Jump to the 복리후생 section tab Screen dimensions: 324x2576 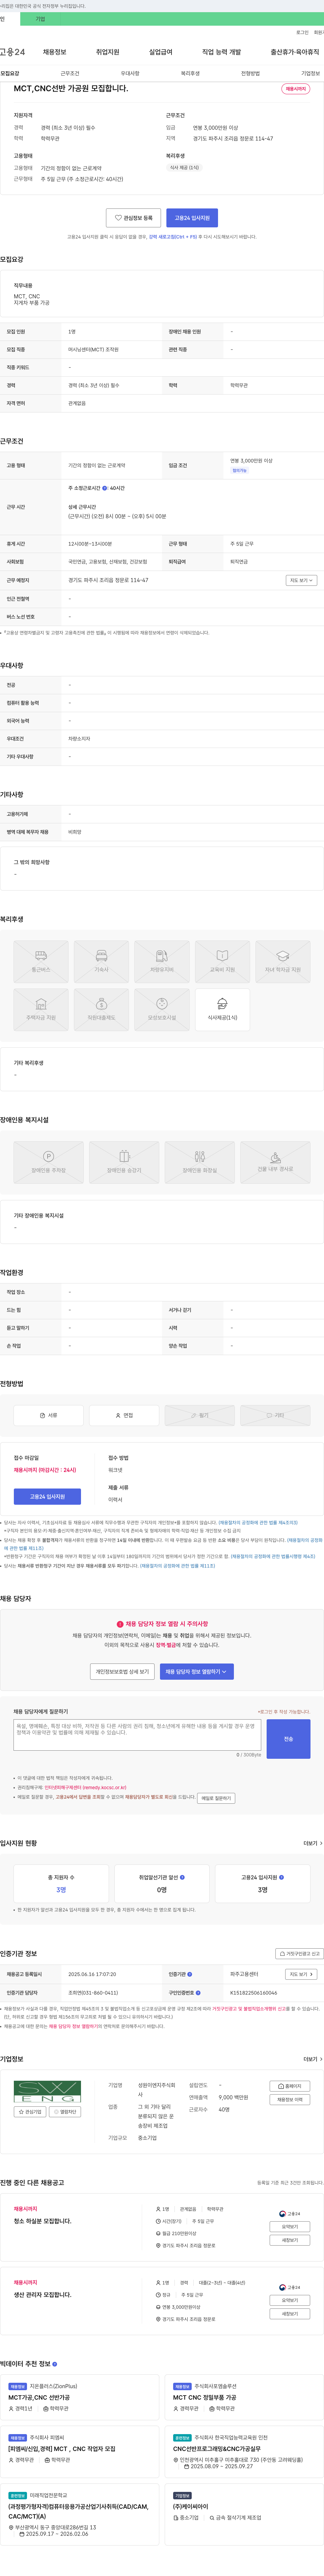[190, 73]
